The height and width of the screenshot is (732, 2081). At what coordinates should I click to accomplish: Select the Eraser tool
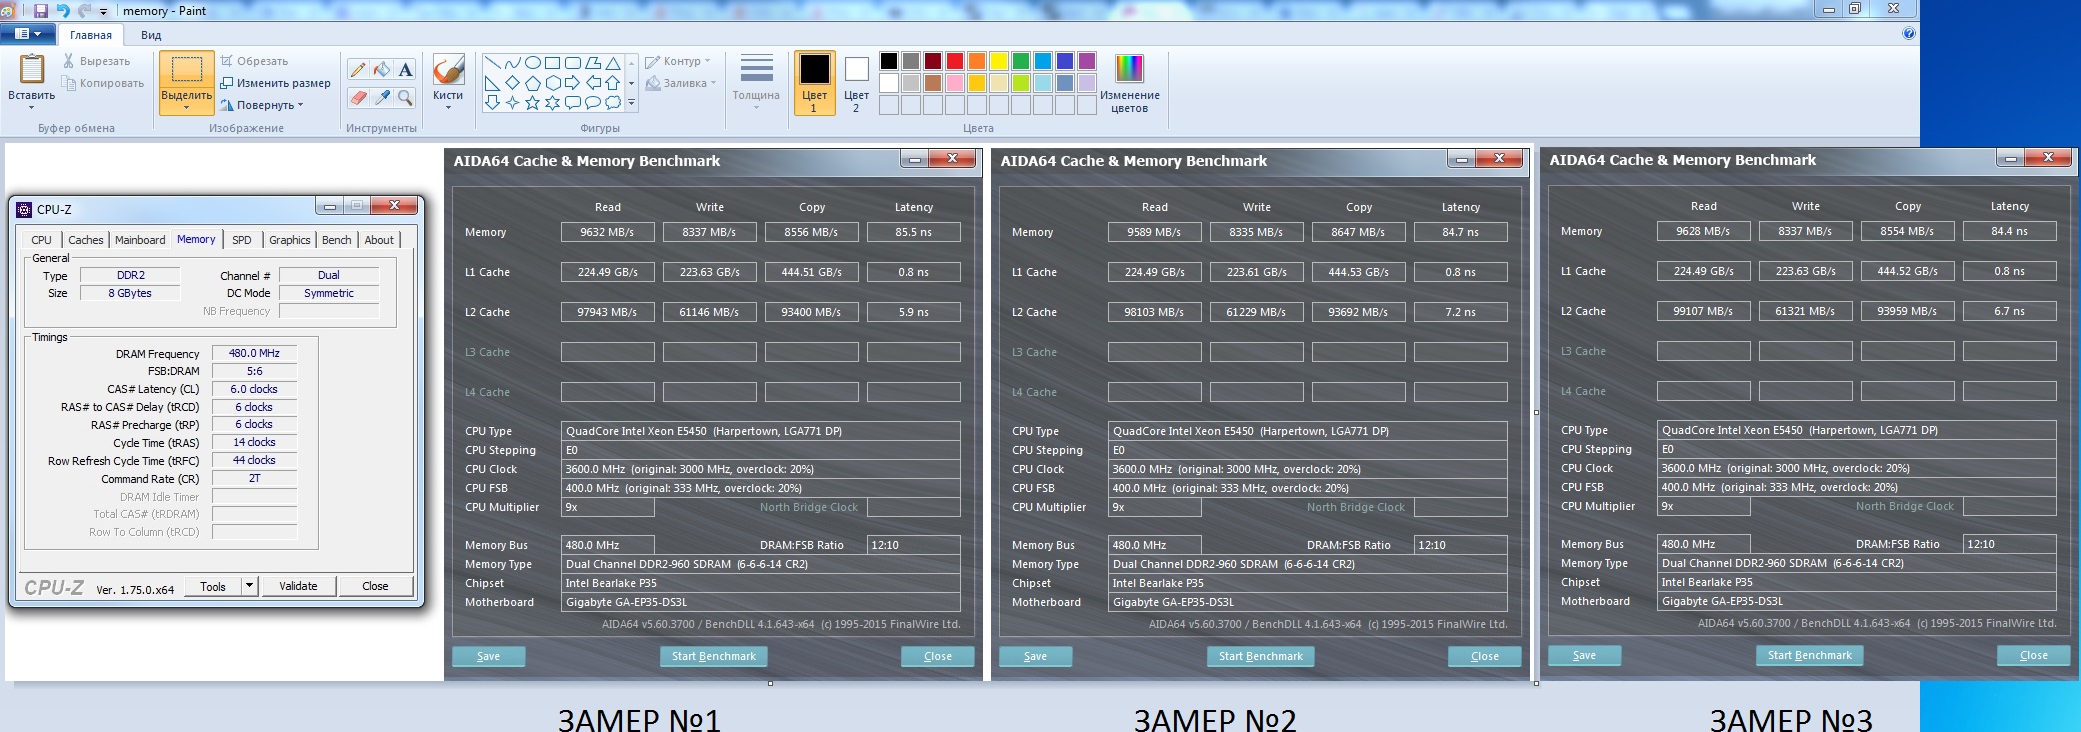tap(358, 97)
